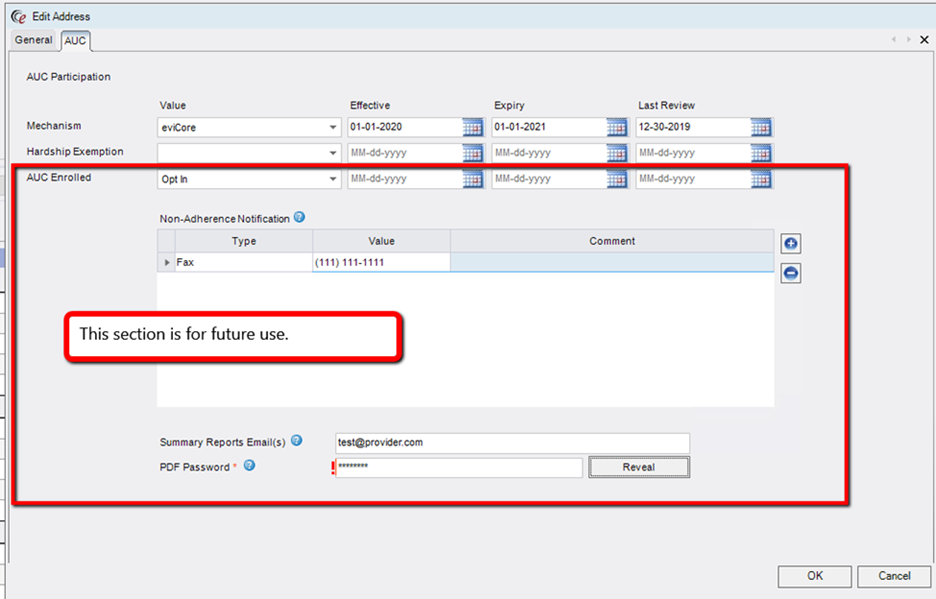This screenshot has height=599, width=936.
Task: Click the Cancel button
Action: click(x=894, y=576)
